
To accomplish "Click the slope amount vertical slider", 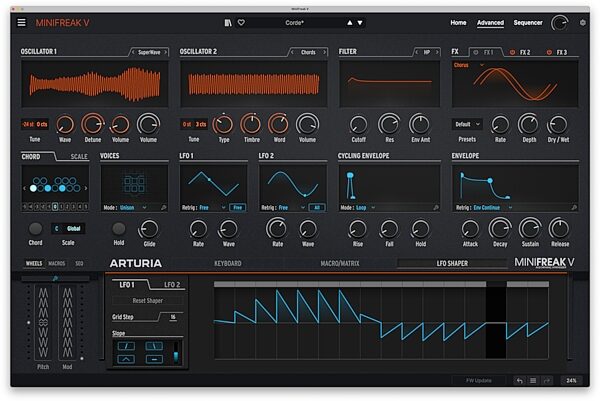I will point(176,352).
